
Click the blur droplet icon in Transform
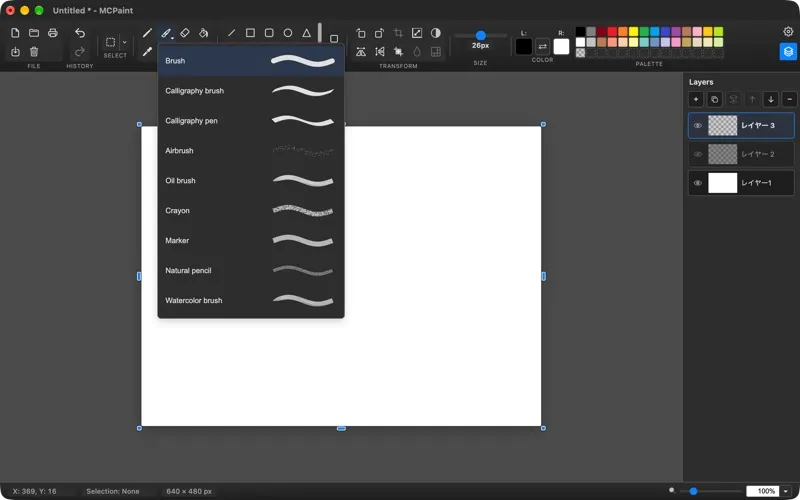417,52
